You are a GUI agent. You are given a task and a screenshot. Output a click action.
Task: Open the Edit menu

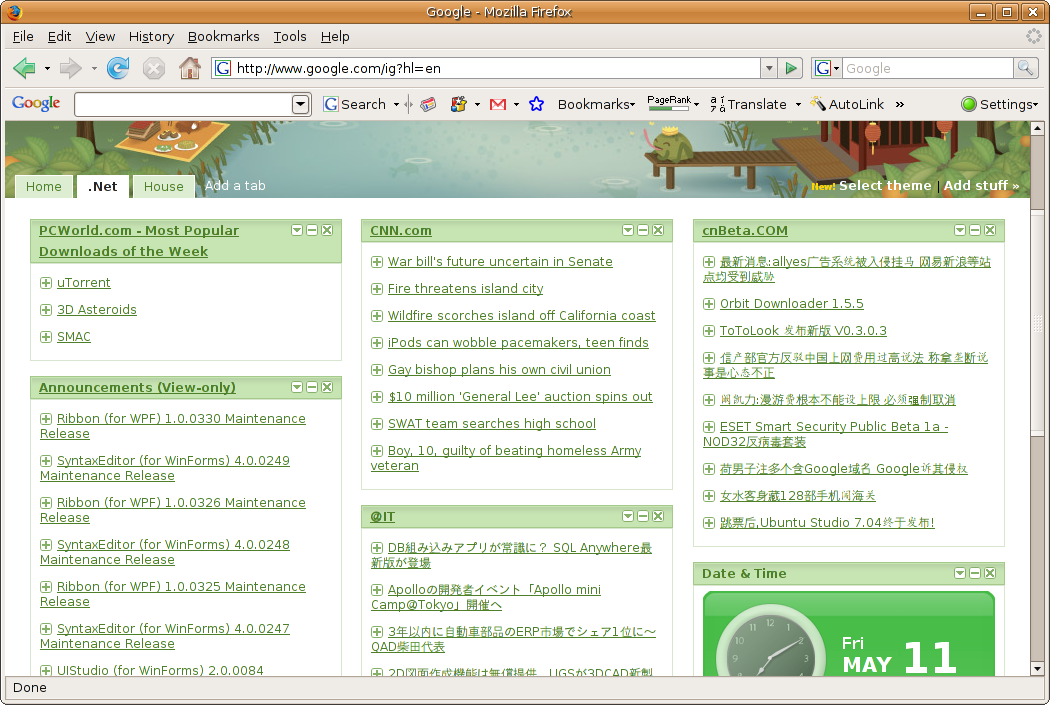click(x=59, y=36)
